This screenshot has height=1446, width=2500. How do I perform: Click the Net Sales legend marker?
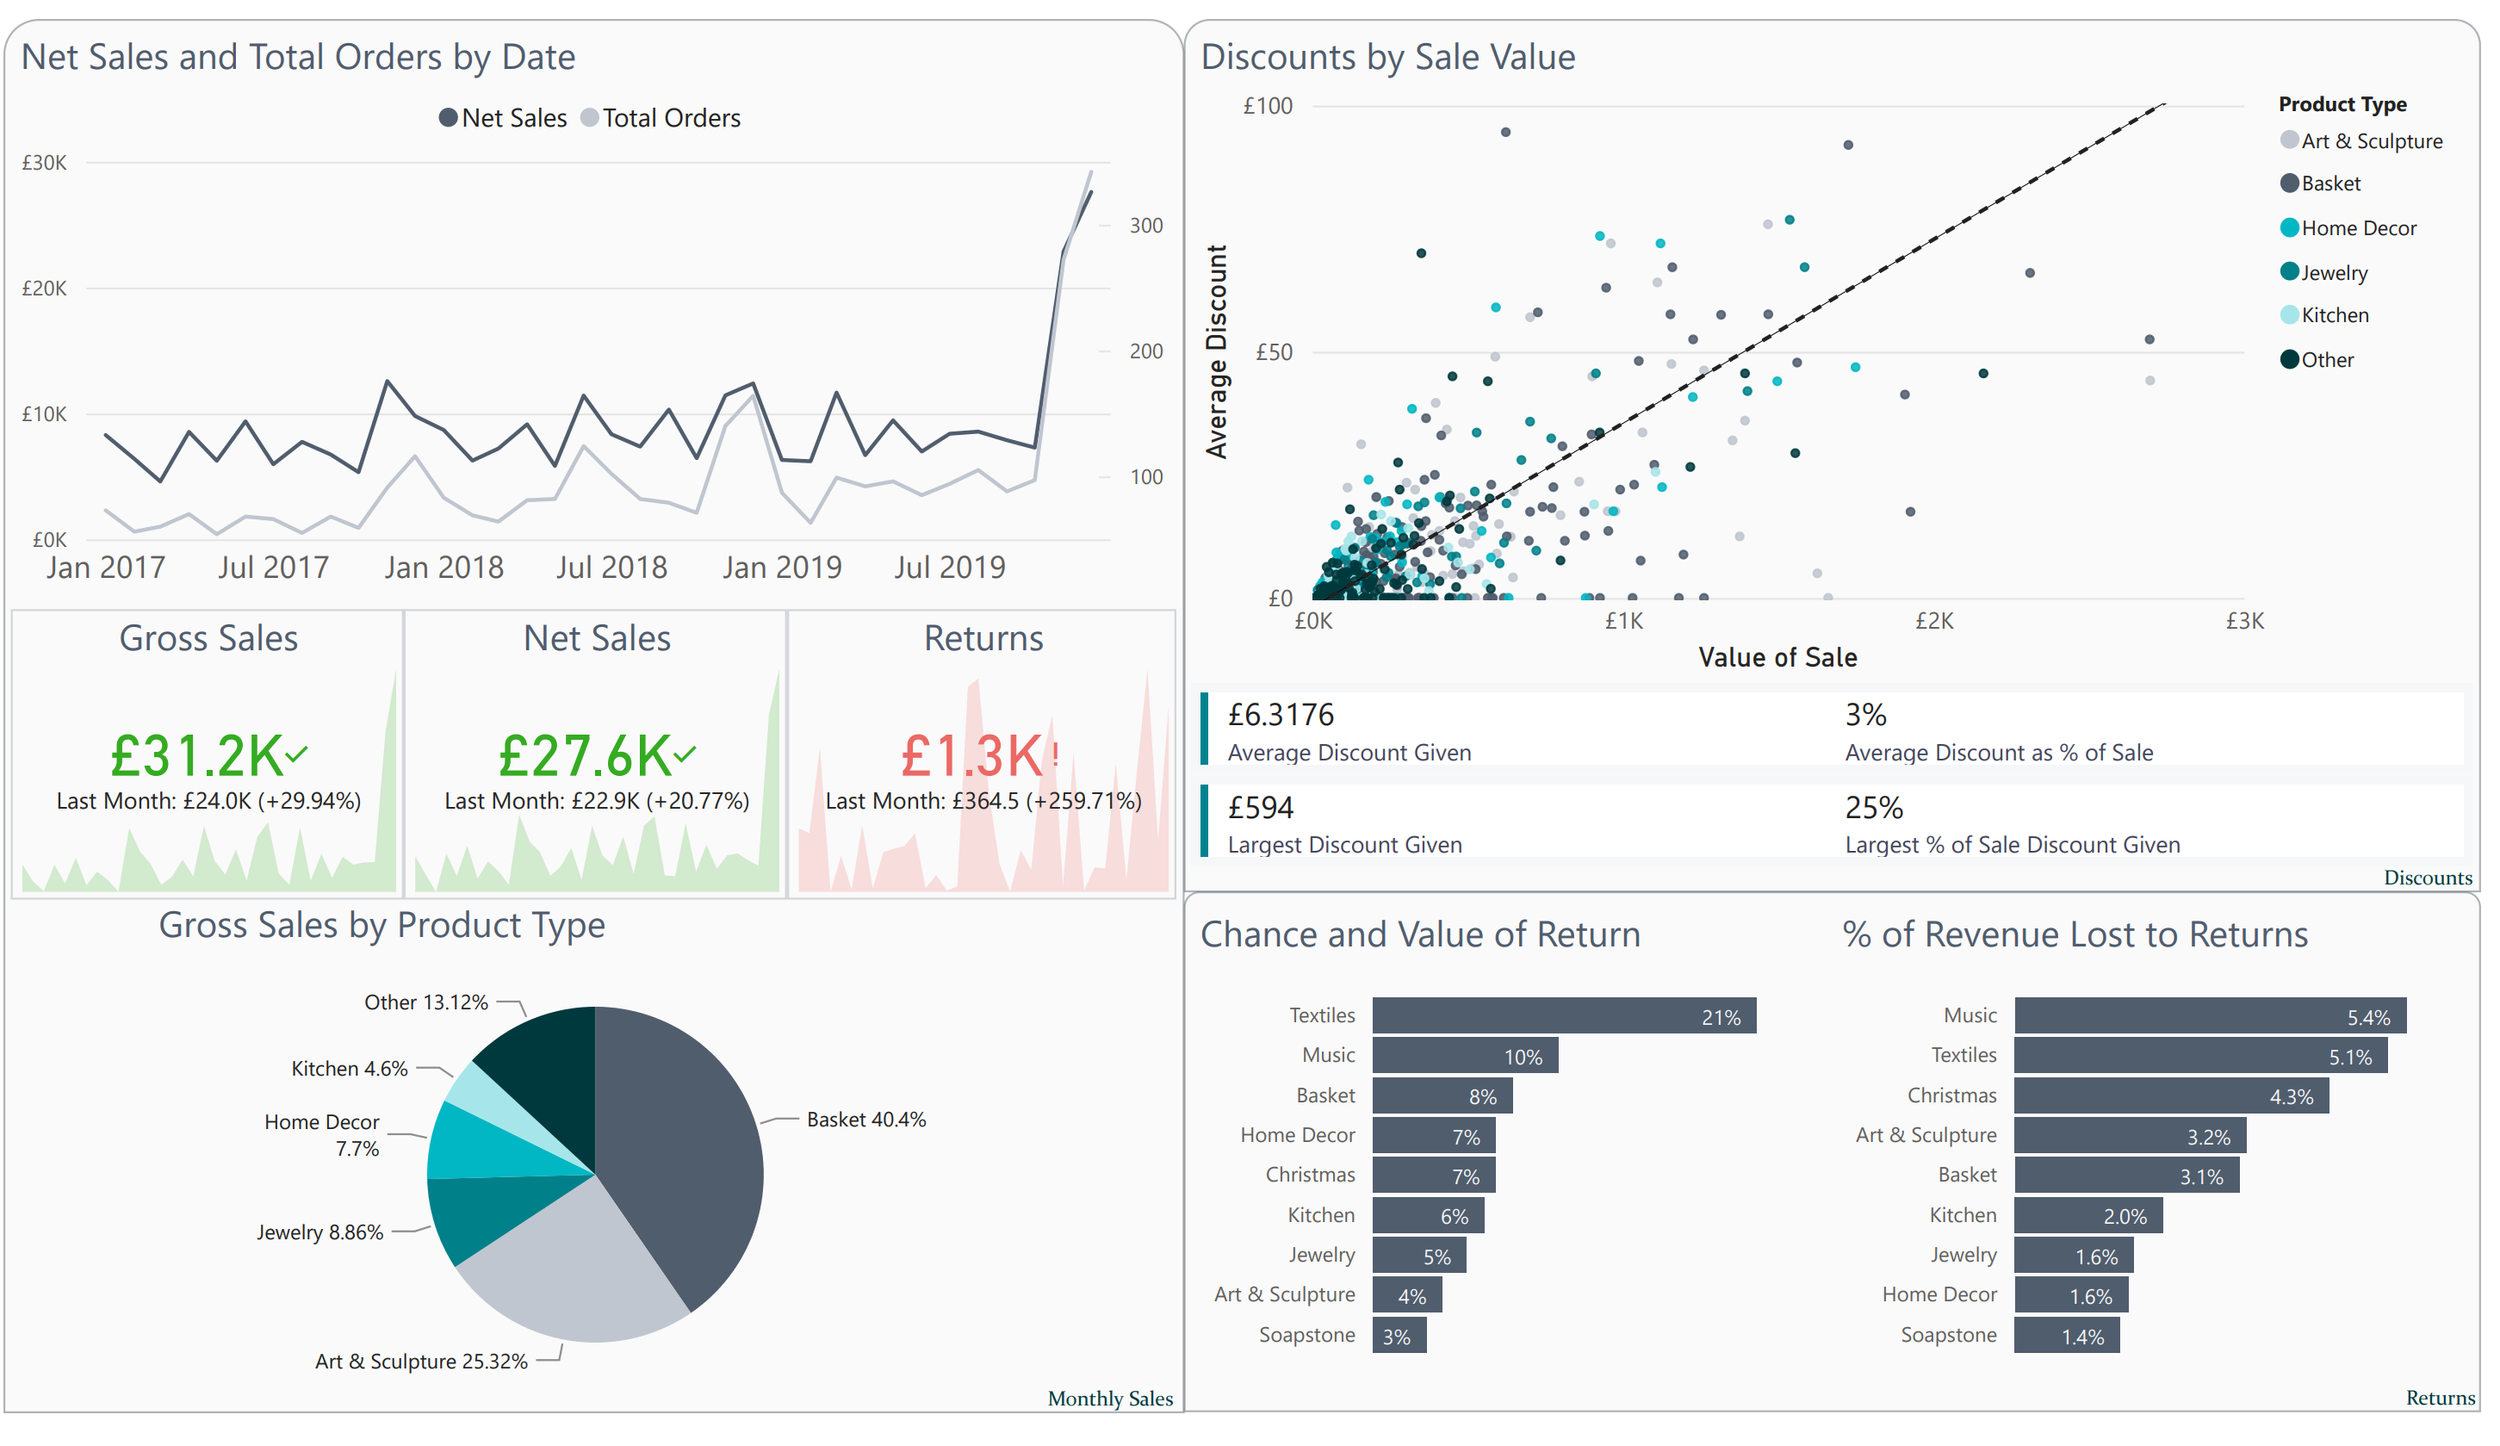coord(449,118)
